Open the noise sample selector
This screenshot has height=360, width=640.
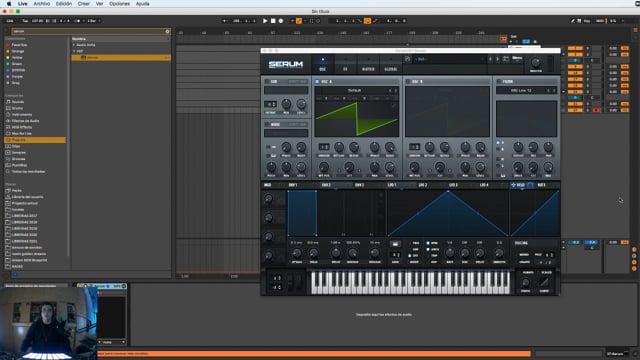pos(286,133)
